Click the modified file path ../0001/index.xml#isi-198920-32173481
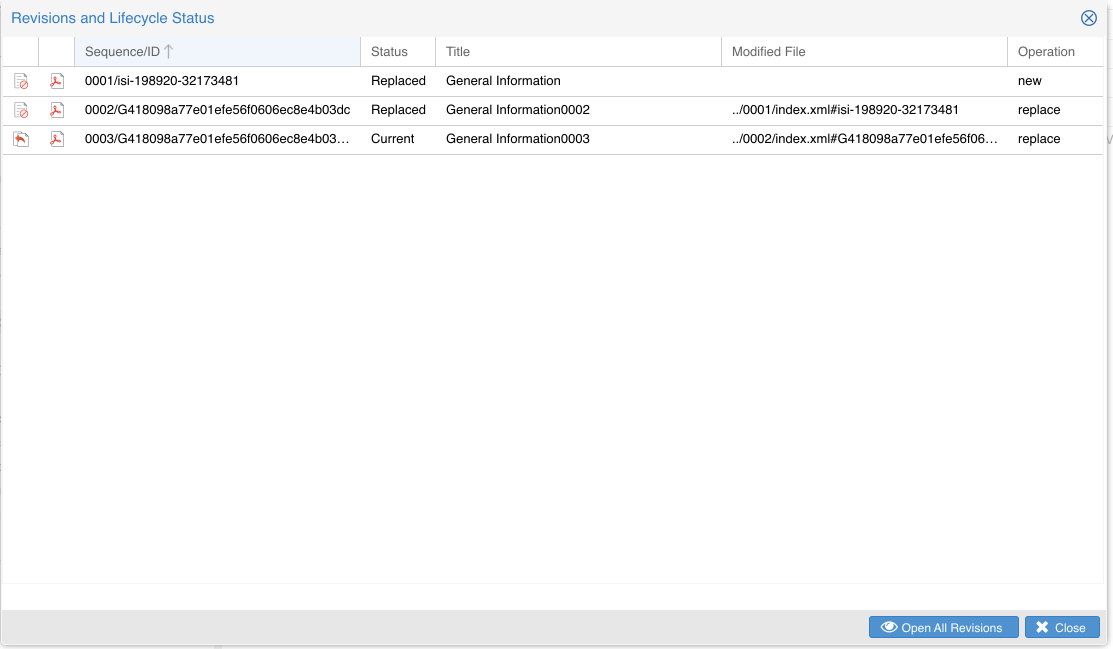 [x=845, y=110]
